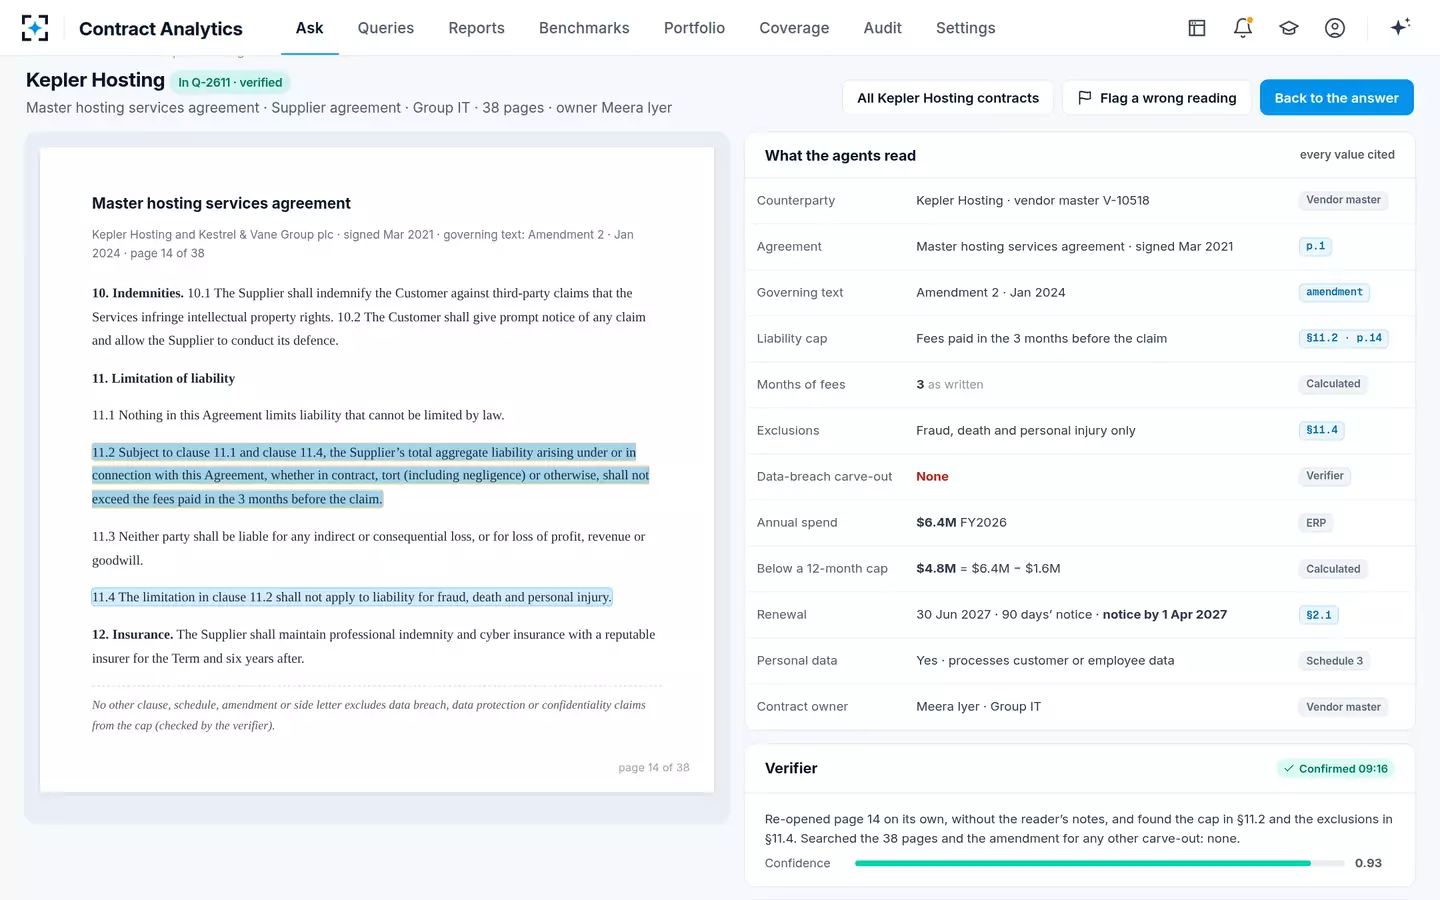The height and width of the screenshot is (900, 1440).
Task: Open the amendment citation chip
Action: pos(1334,292)
